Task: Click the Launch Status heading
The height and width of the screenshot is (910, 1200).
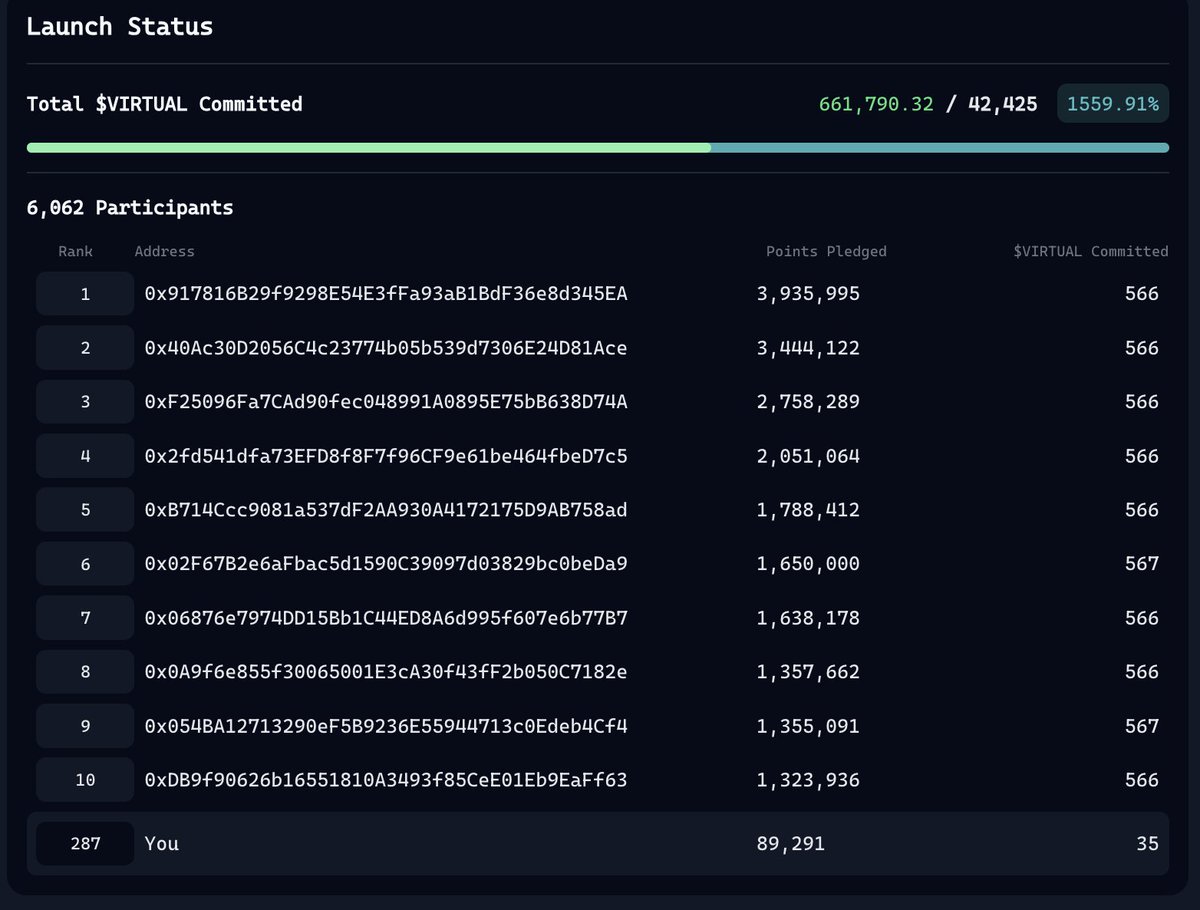Action: (119, 27)
